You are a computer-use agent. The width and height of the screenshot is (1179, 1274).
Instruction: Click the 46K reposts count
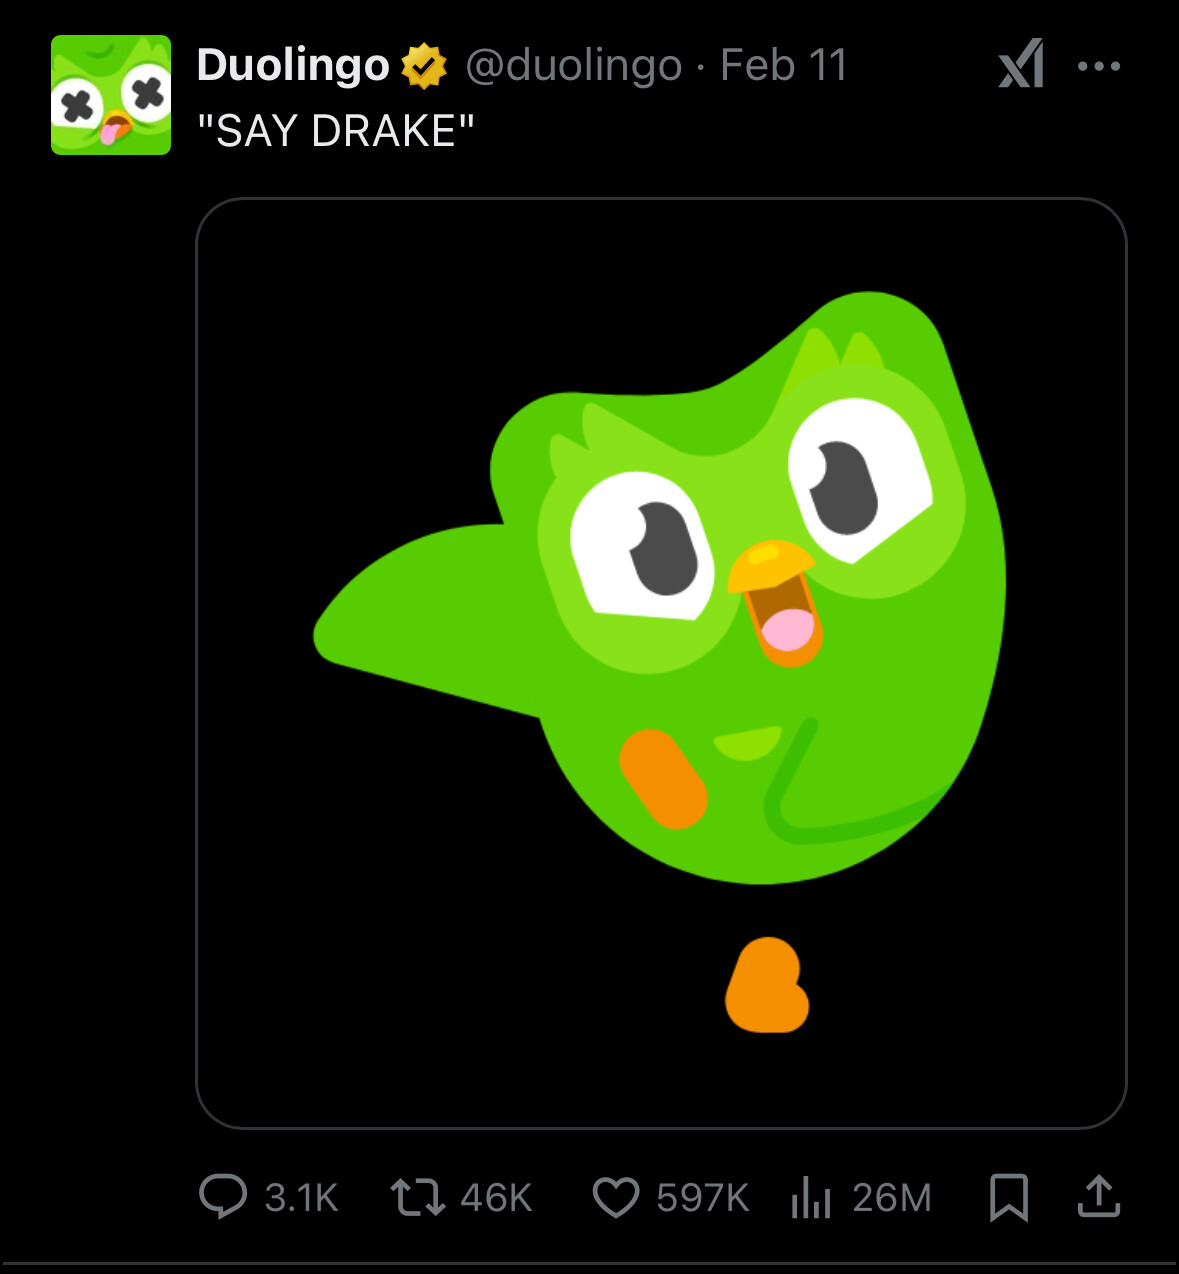click(x=496, y=1197)
